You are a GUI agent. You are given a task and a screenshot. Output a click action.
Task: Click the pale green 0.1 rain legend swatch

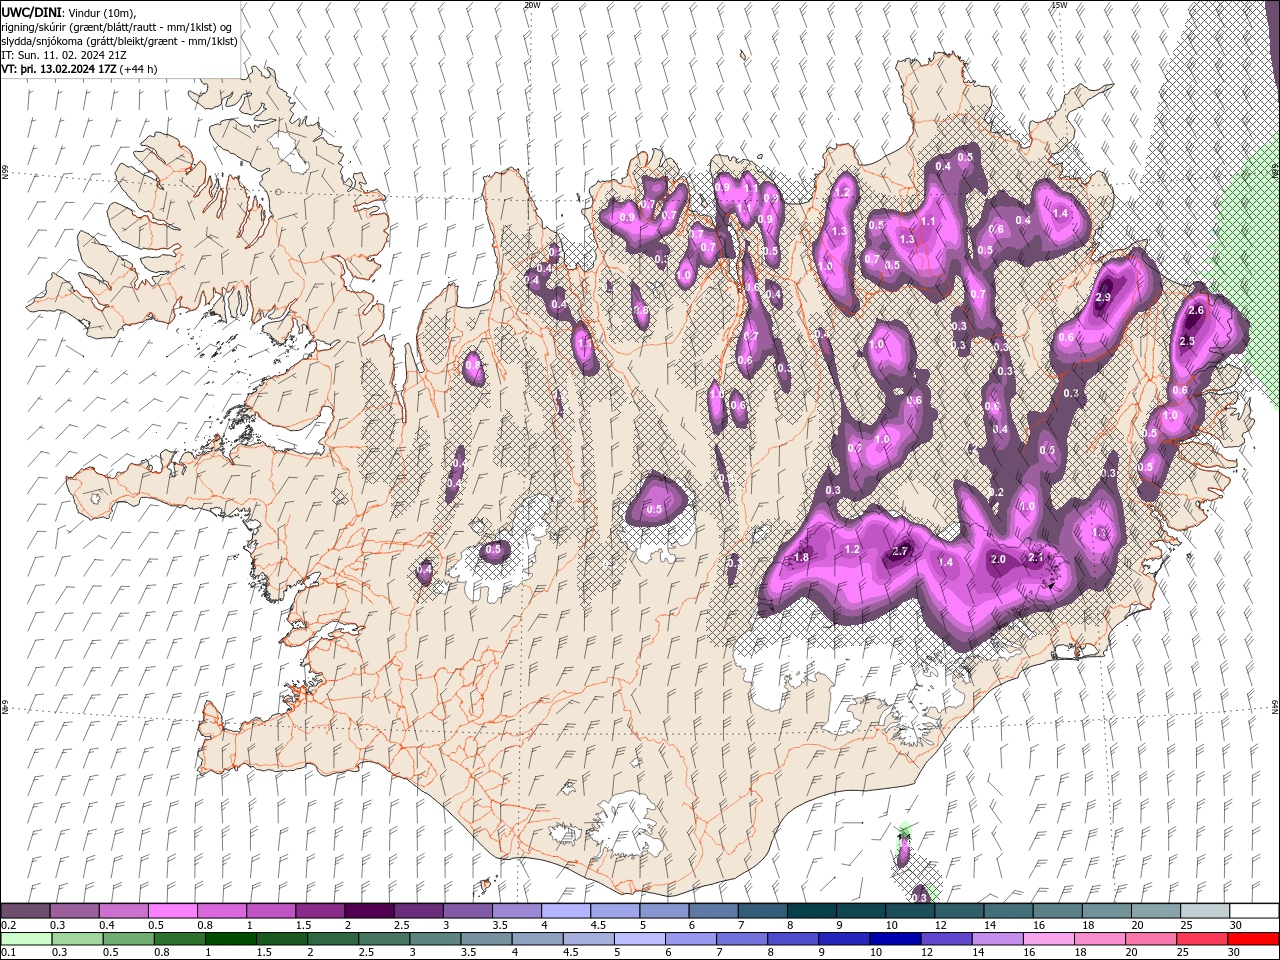click(x=25, y=939)
